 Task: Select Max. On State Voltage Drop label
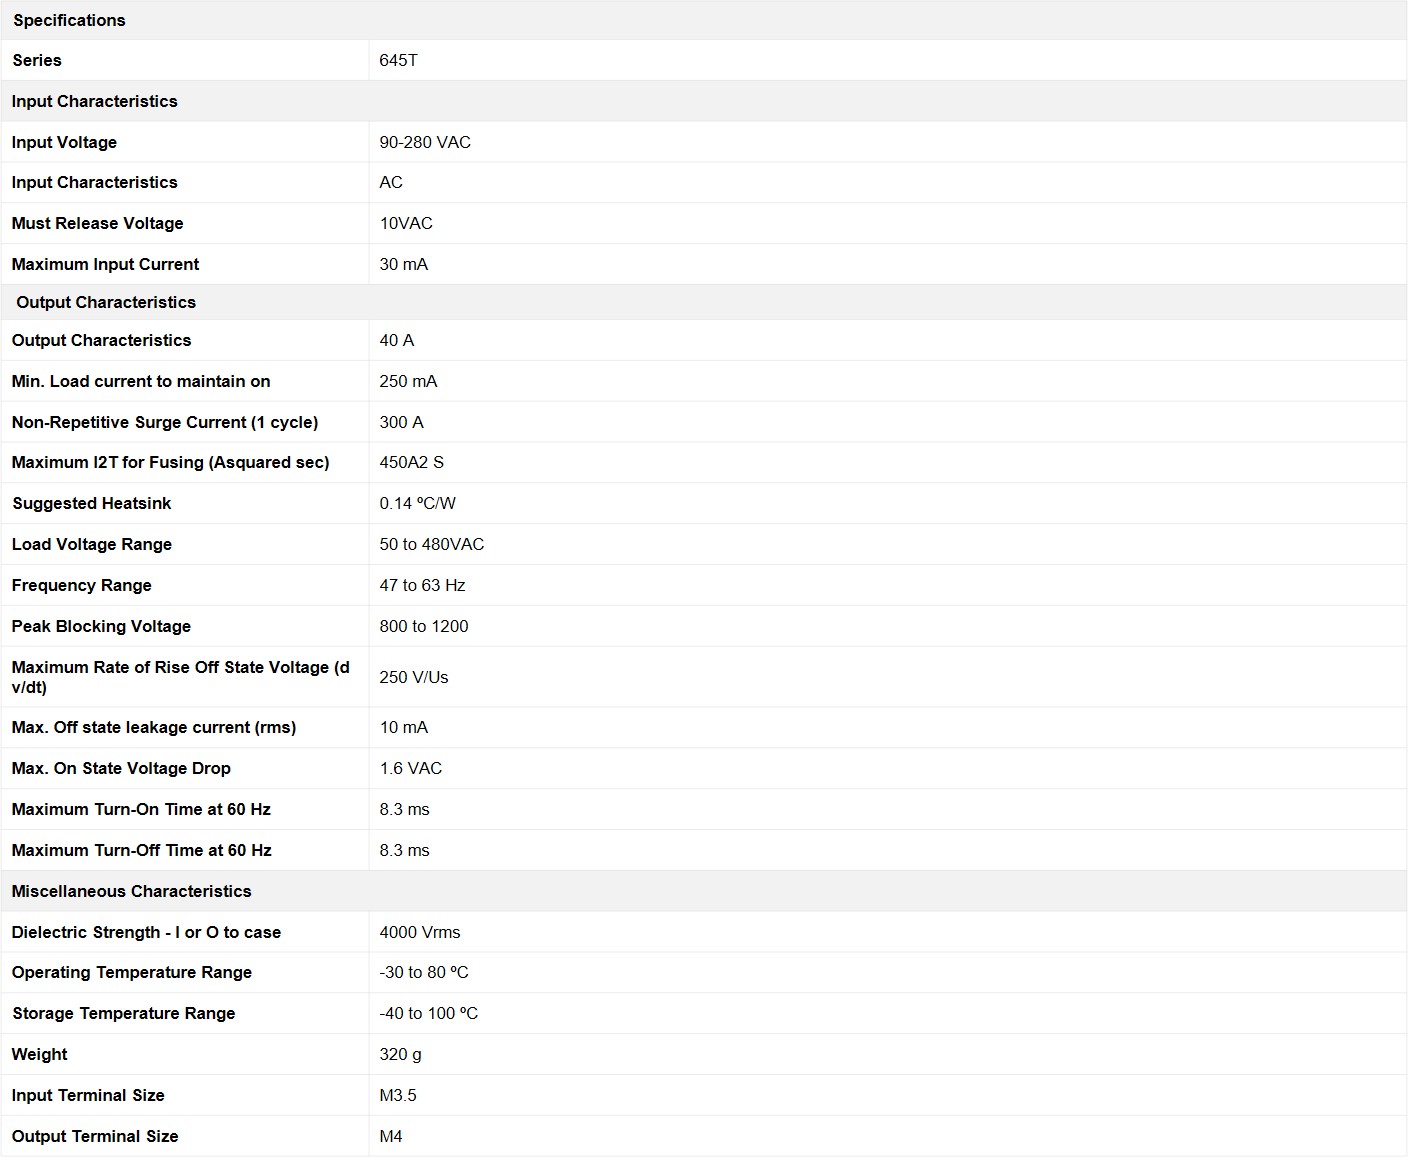tap(121, 768)
